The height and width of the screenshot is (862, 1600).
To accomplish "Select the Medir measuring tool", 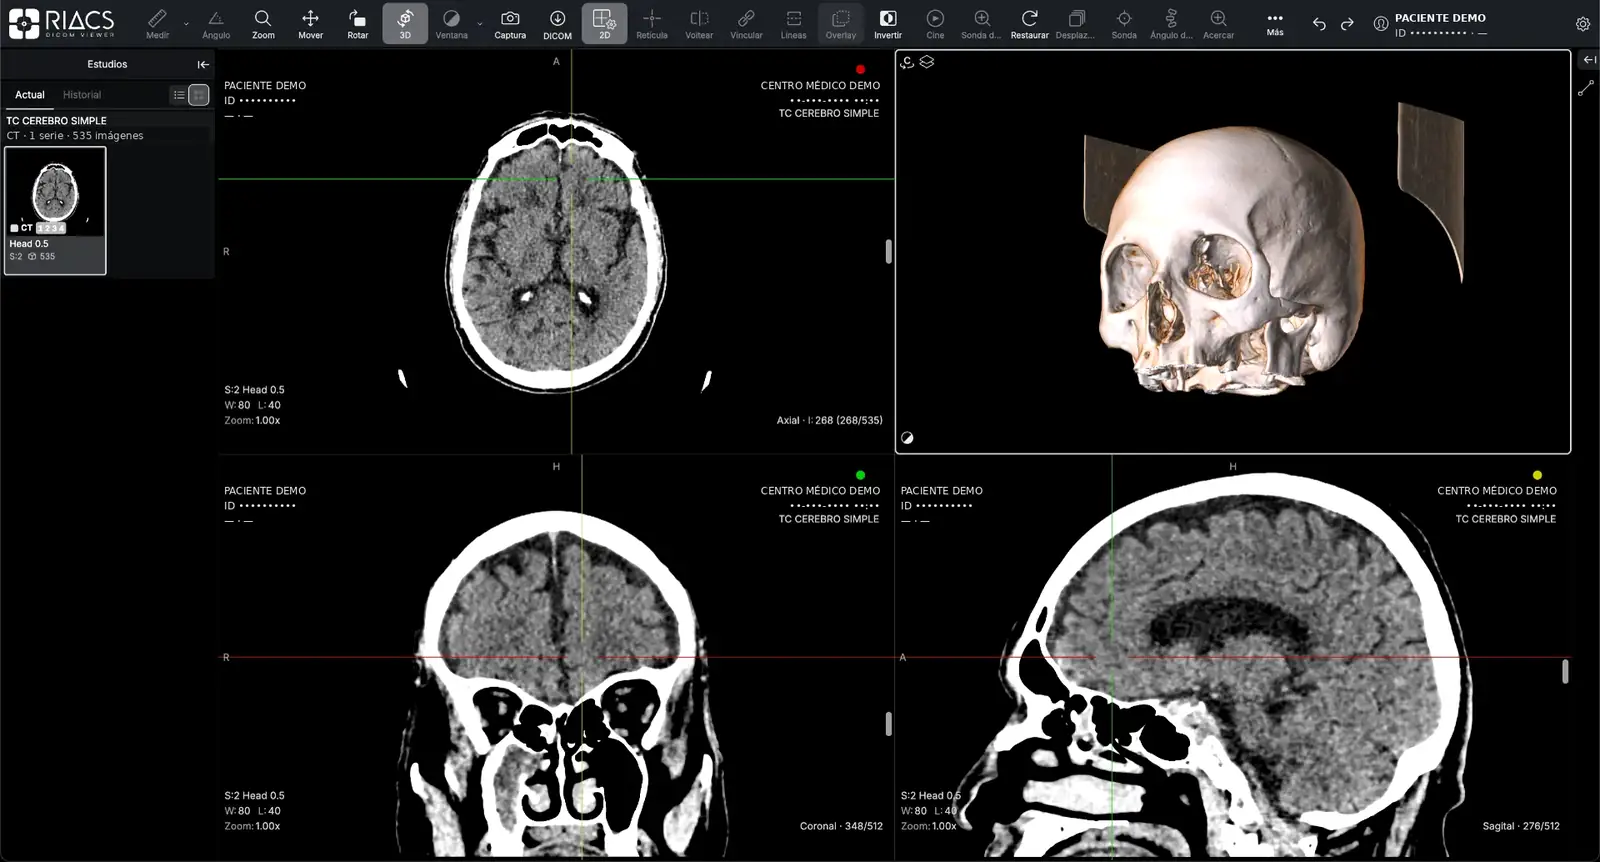I will coord(157,23).
